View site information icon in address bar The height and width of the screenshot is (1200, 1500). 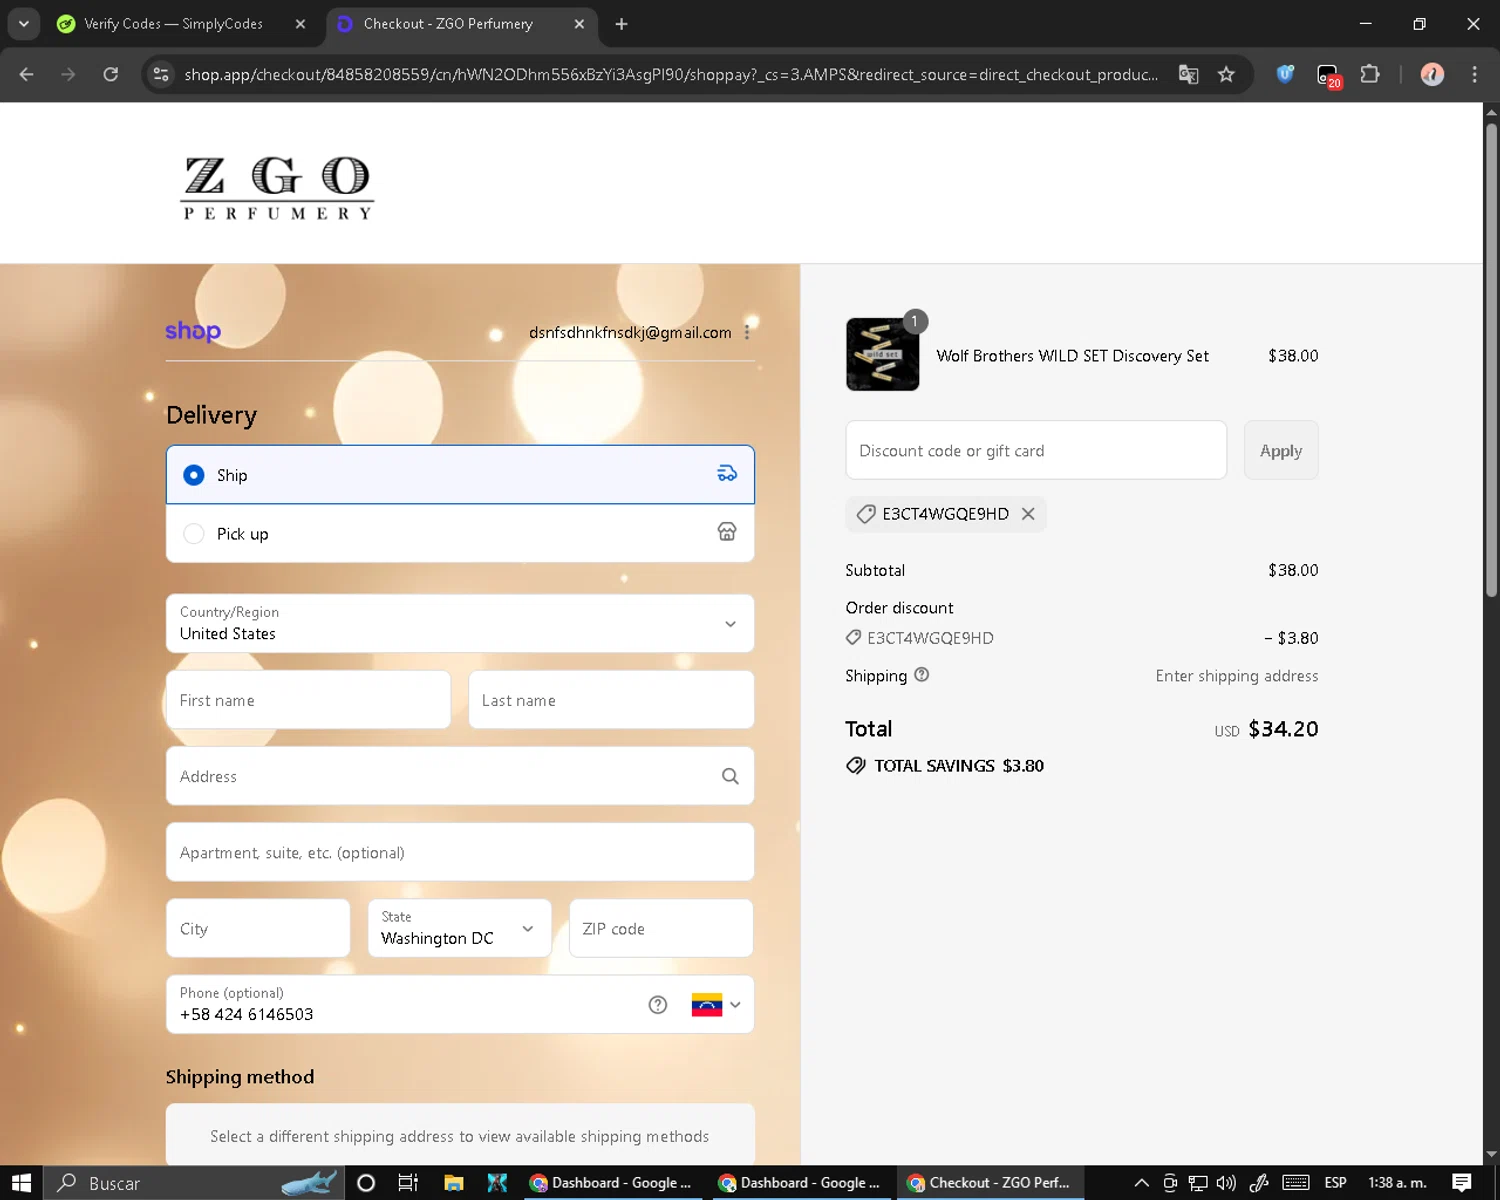pos(161,74)
